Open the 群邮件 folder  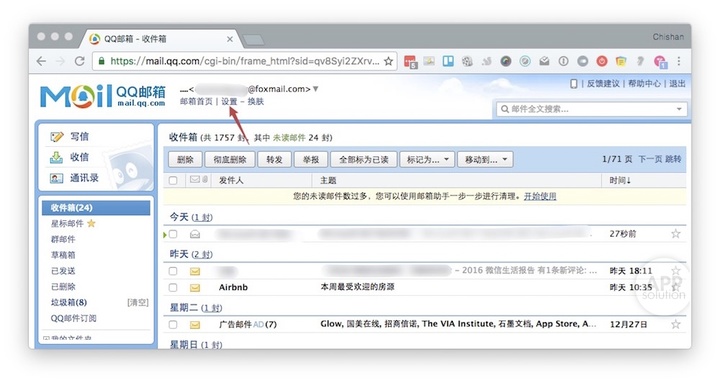click(63, 239)
